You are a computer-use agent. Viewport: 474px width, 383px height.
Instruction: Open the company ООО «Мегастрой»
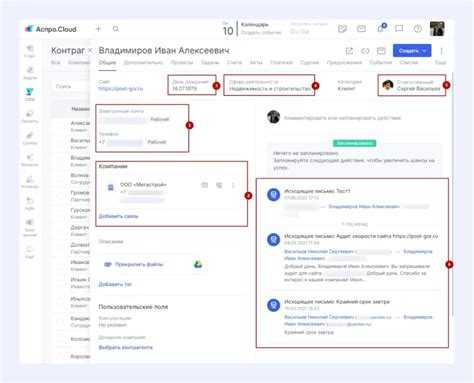point(143,184)
